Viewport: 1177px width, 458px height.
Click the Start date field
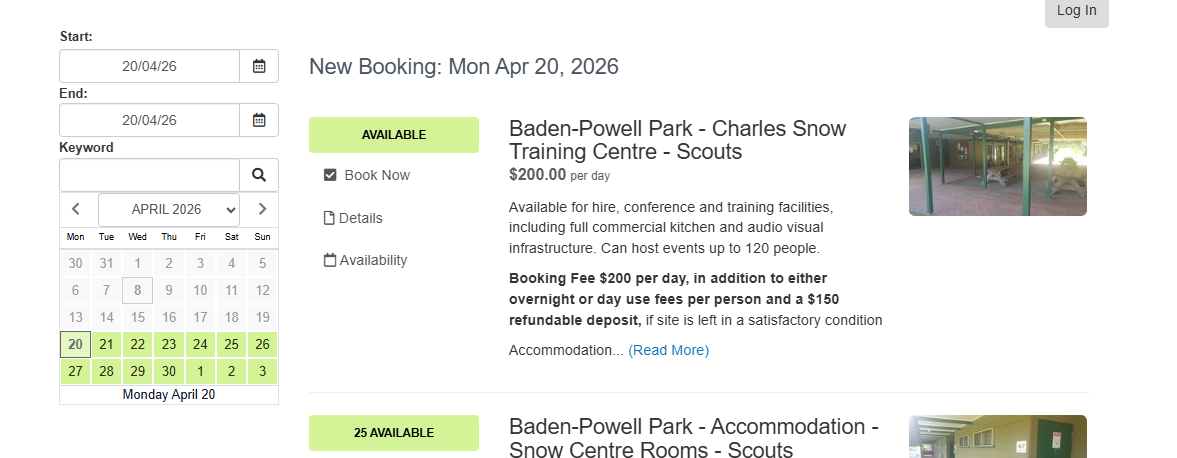click(x=149, y=66)
